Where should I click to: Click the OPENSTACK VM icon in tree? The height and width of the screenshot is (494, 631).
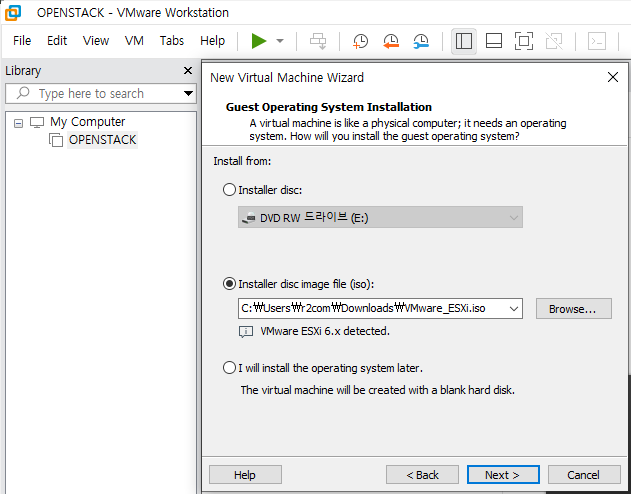pyautogui.click(x=56, y=140)
